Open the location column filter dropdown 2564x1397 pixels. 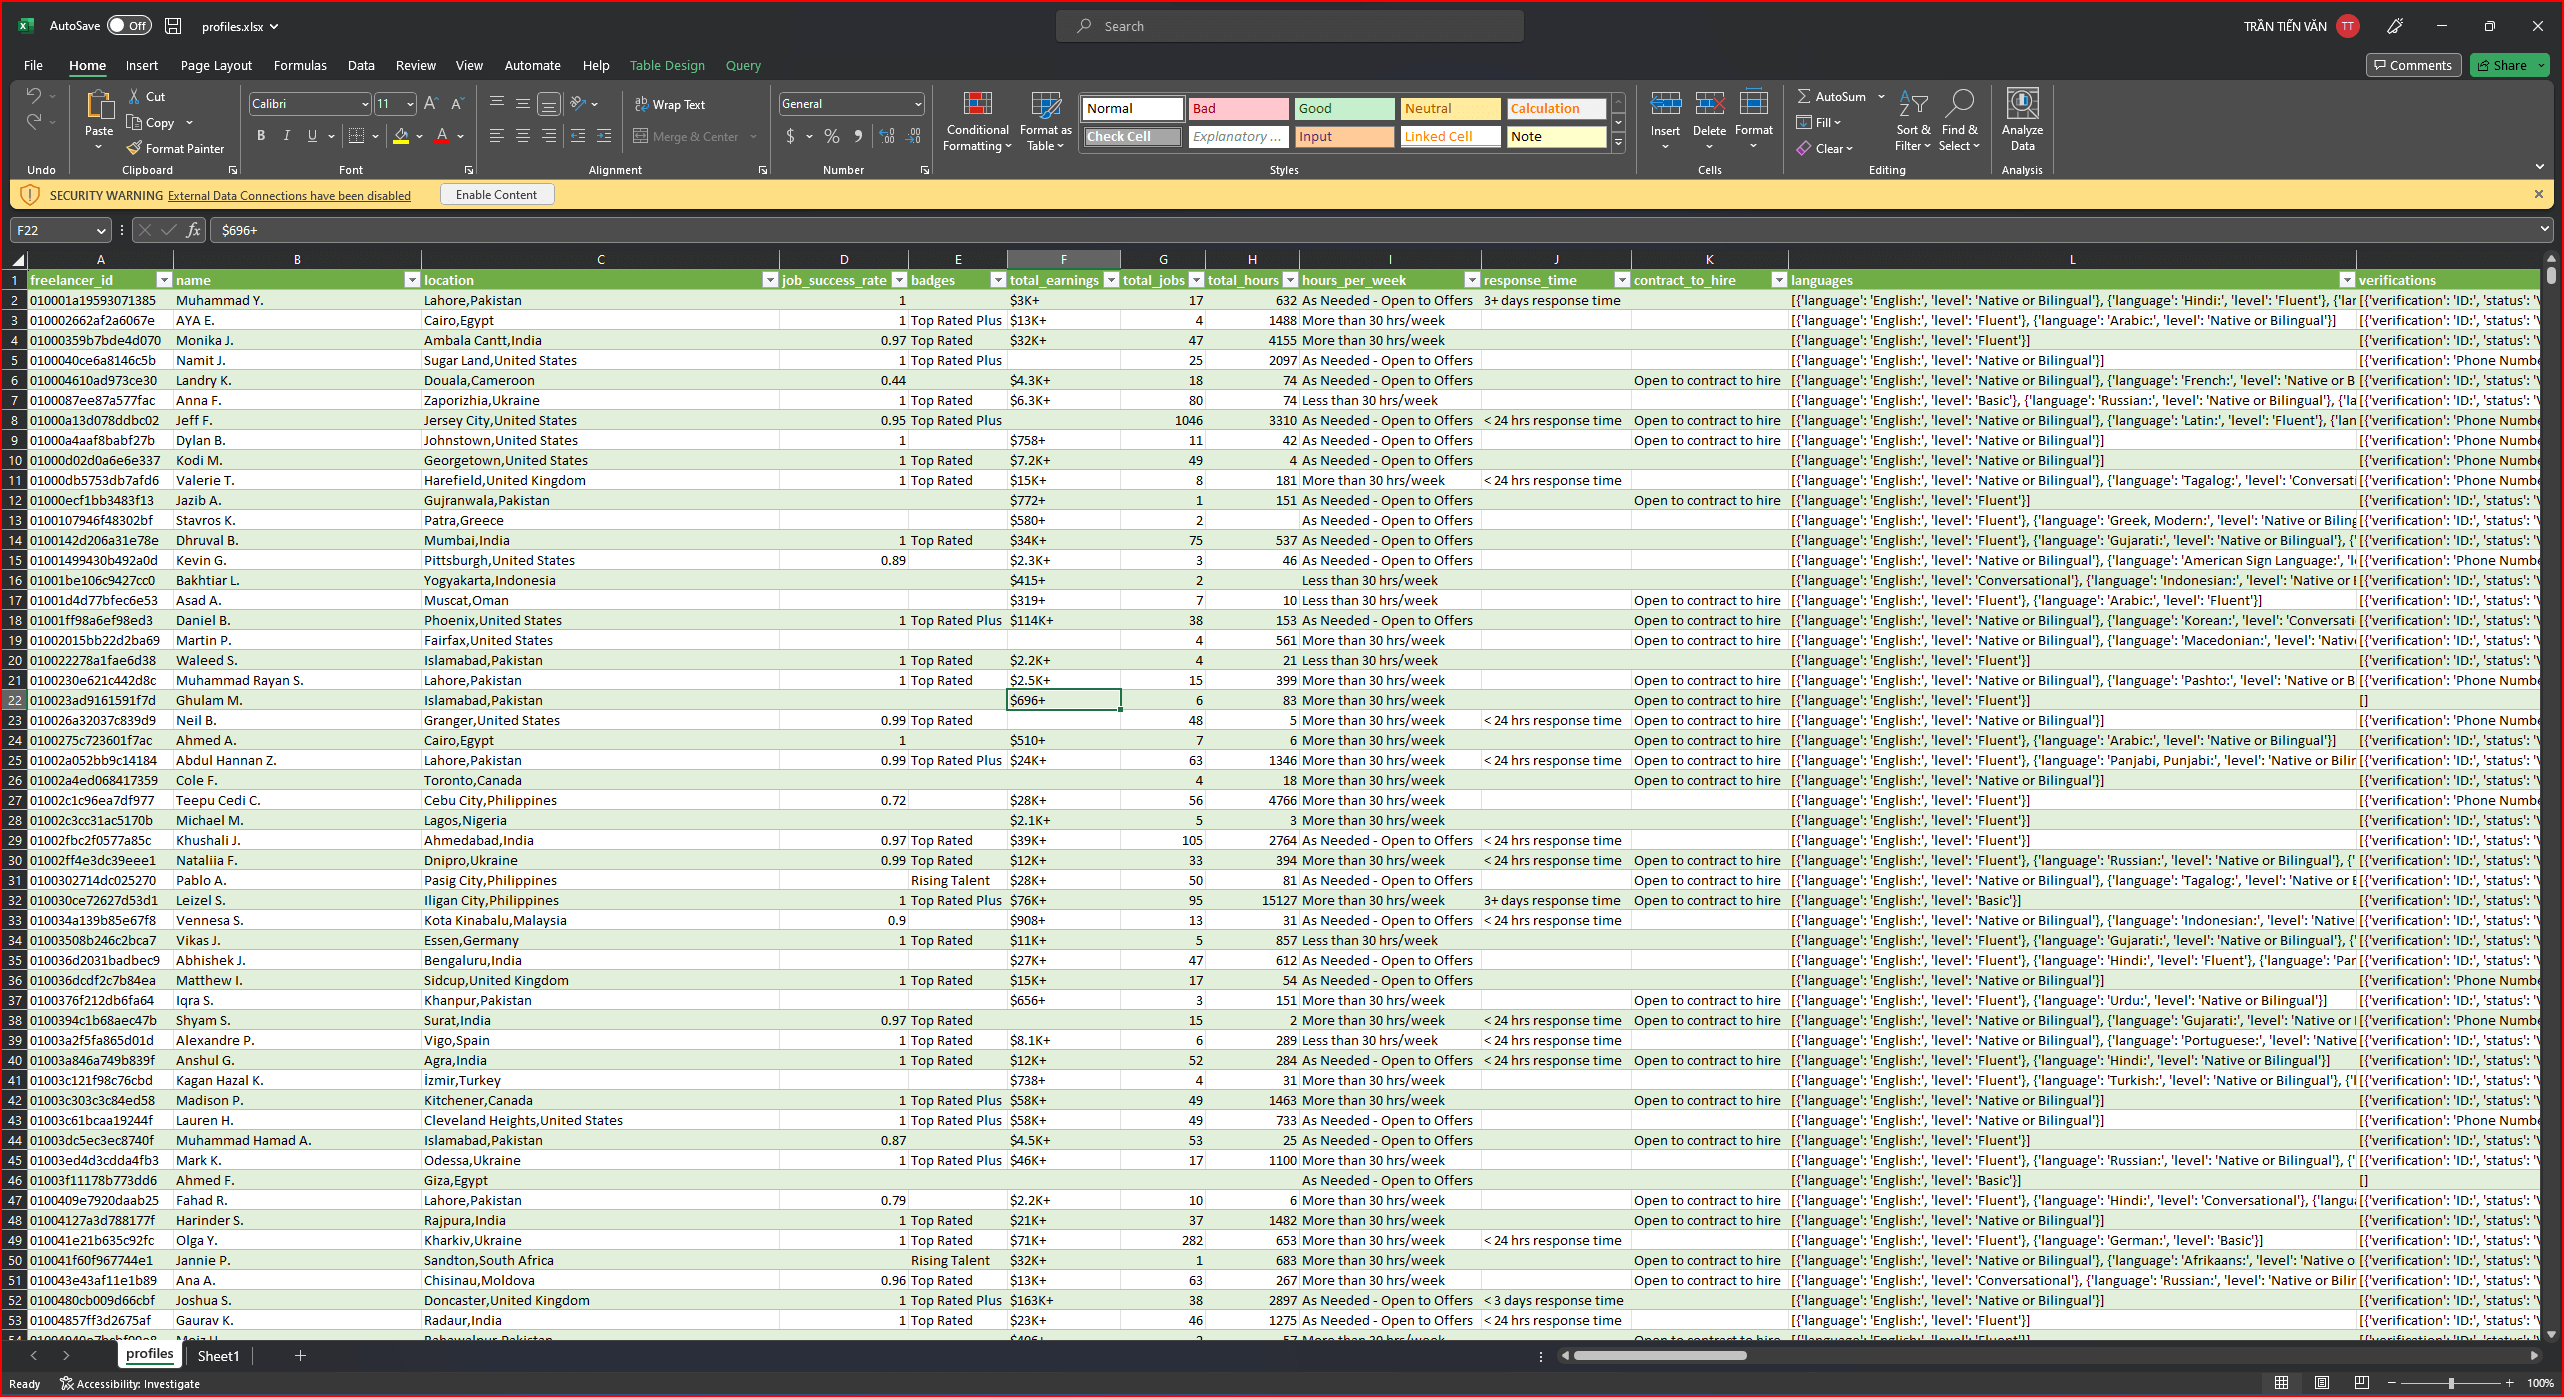[769, 280]
